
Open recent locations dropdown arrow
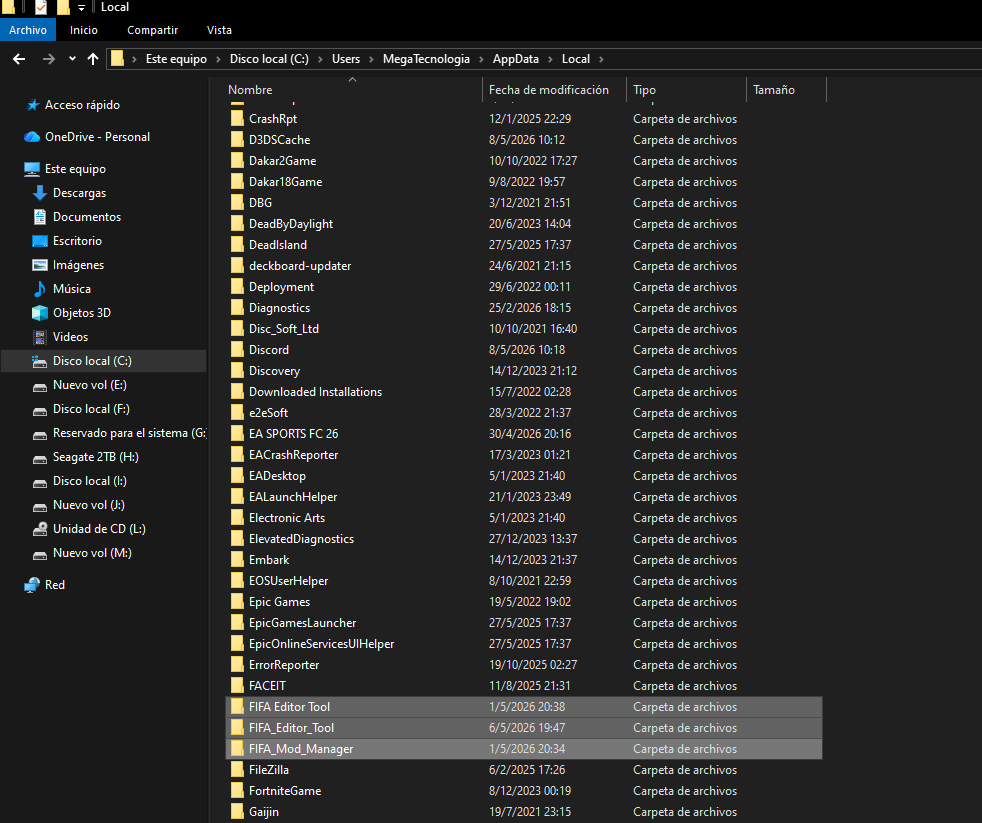(x=72, y=59)
